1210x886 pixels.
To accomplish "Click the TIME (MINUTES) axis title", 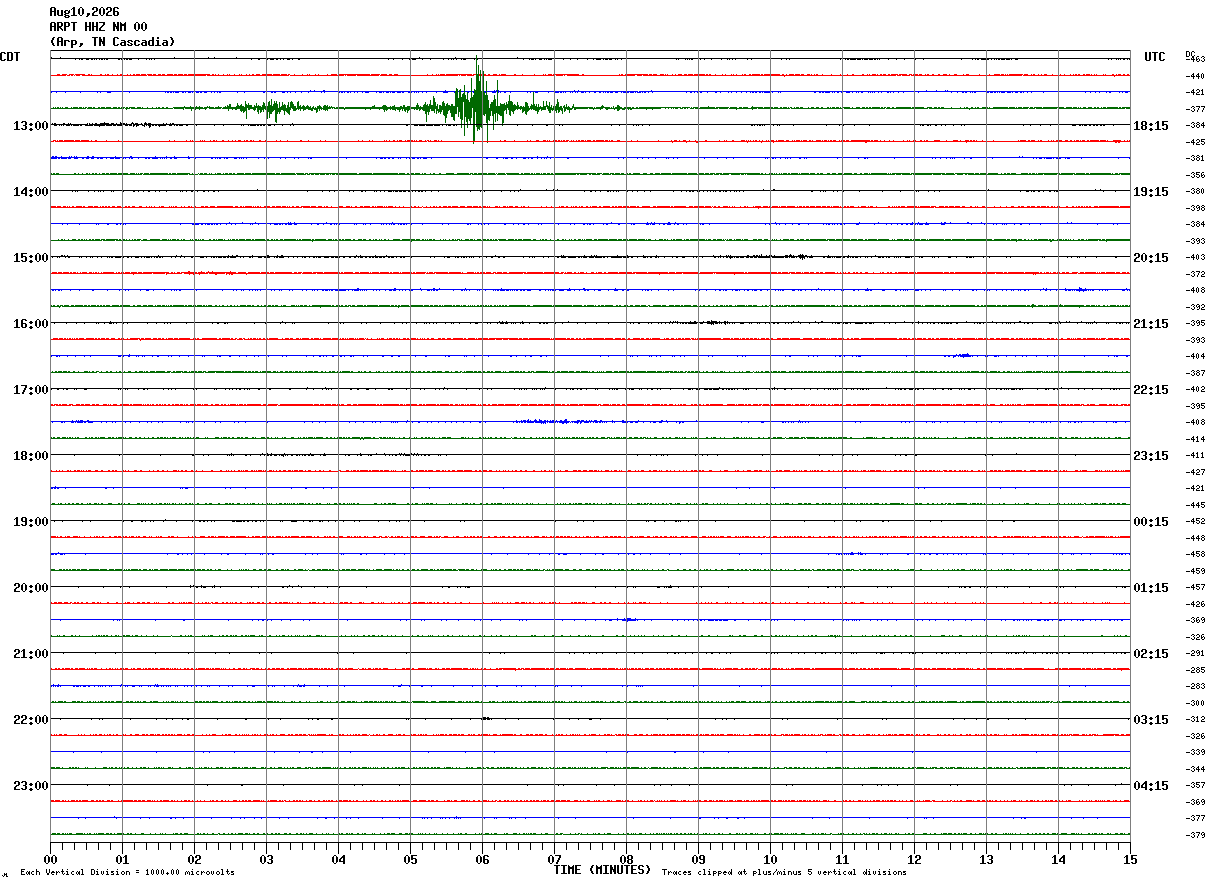I will coord(602,870).
